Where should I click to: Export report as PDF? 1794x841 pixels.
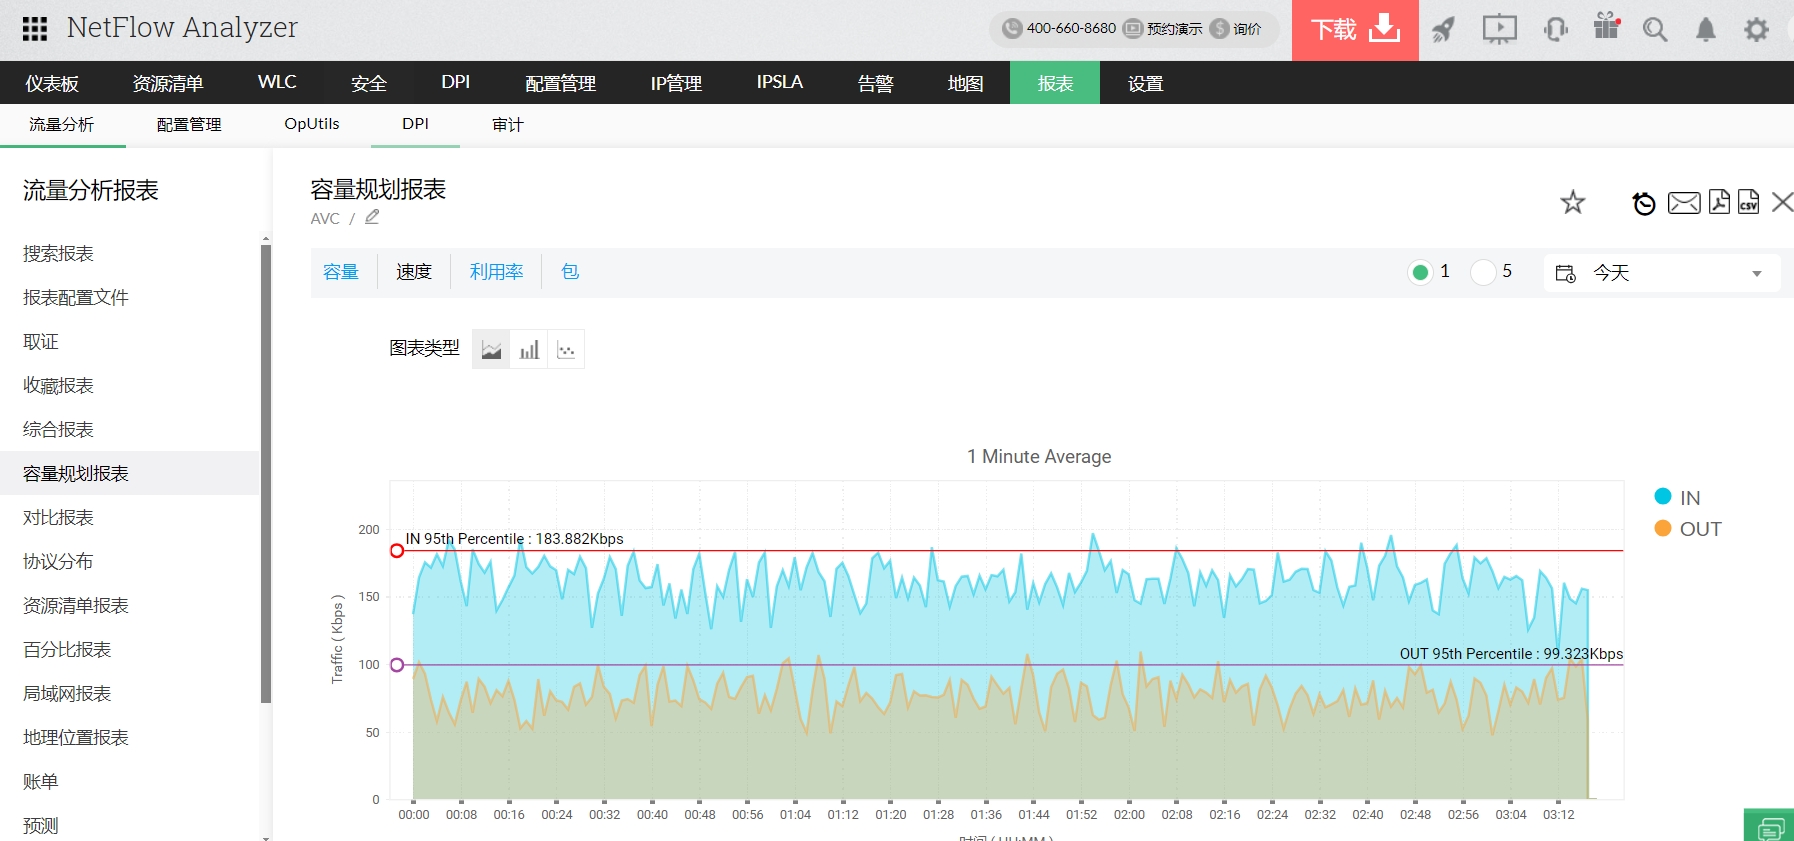click(x=1719, y=202)
